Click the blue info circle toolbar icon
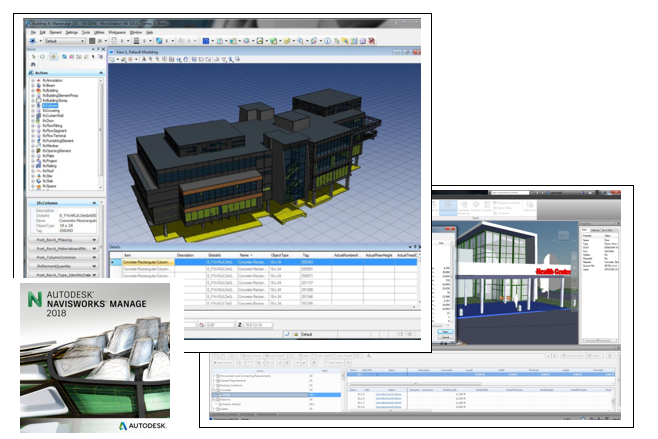 click(327, 41)
